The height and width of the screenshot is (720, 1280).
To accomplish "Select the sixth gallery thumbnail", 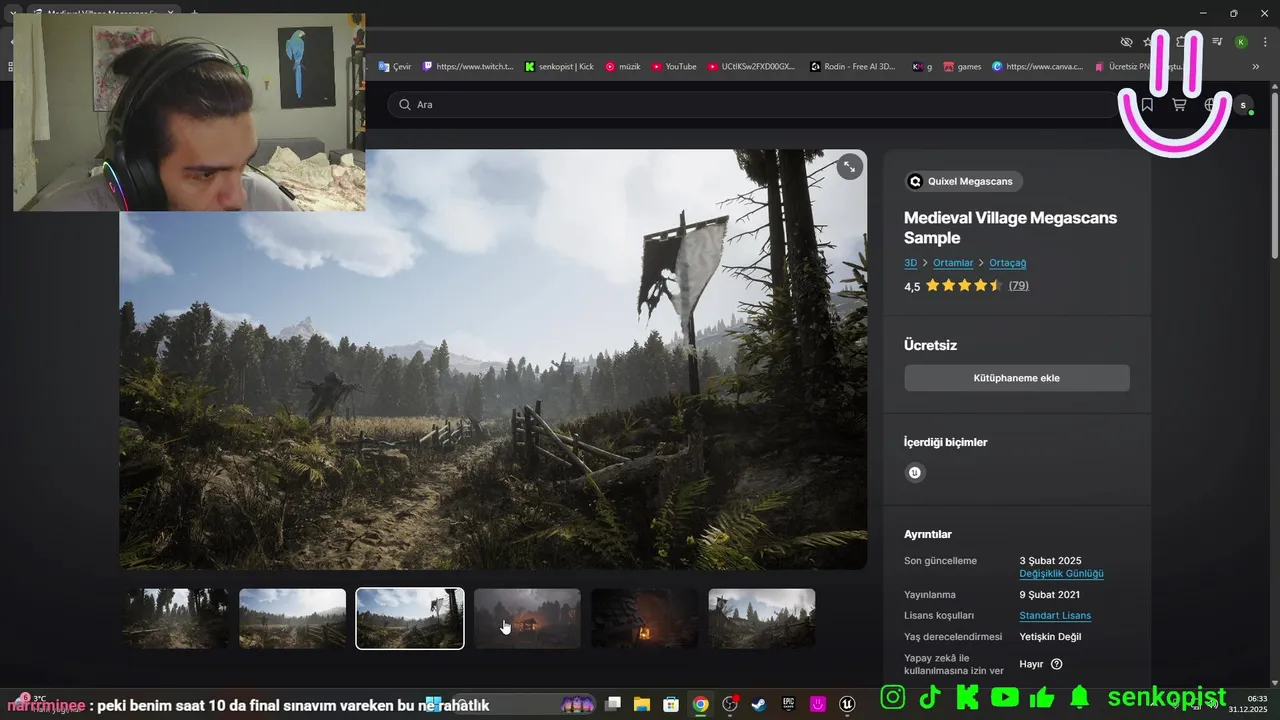I will (x=762, y=618).
